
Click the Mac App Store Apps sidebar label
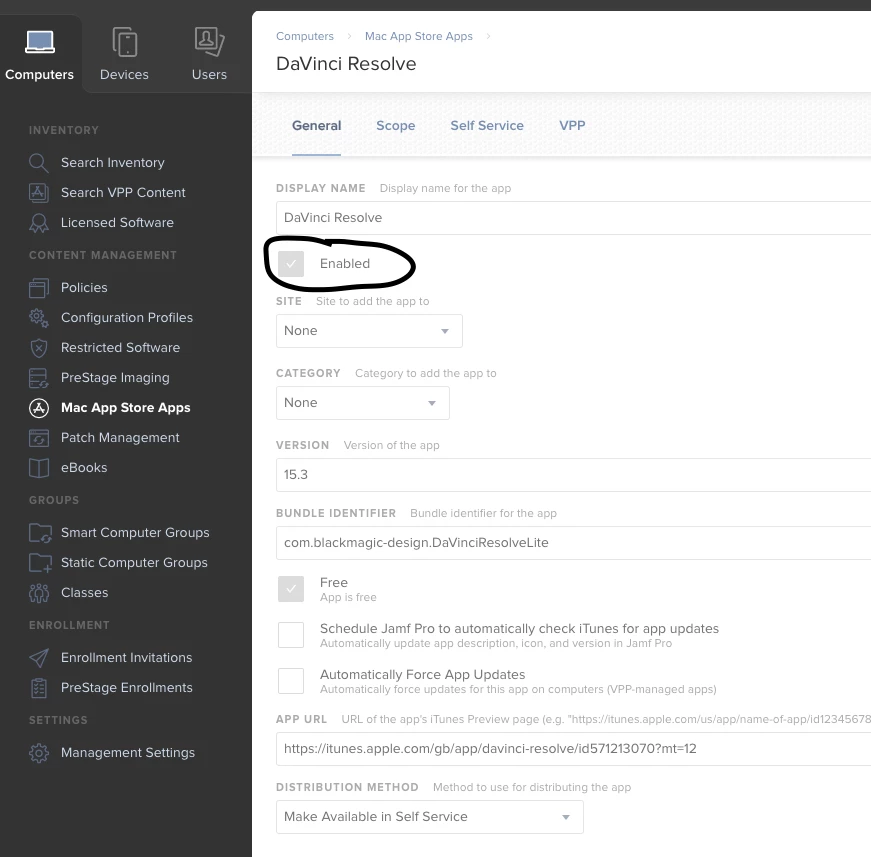pyautogui.click(x=126, y=408)
